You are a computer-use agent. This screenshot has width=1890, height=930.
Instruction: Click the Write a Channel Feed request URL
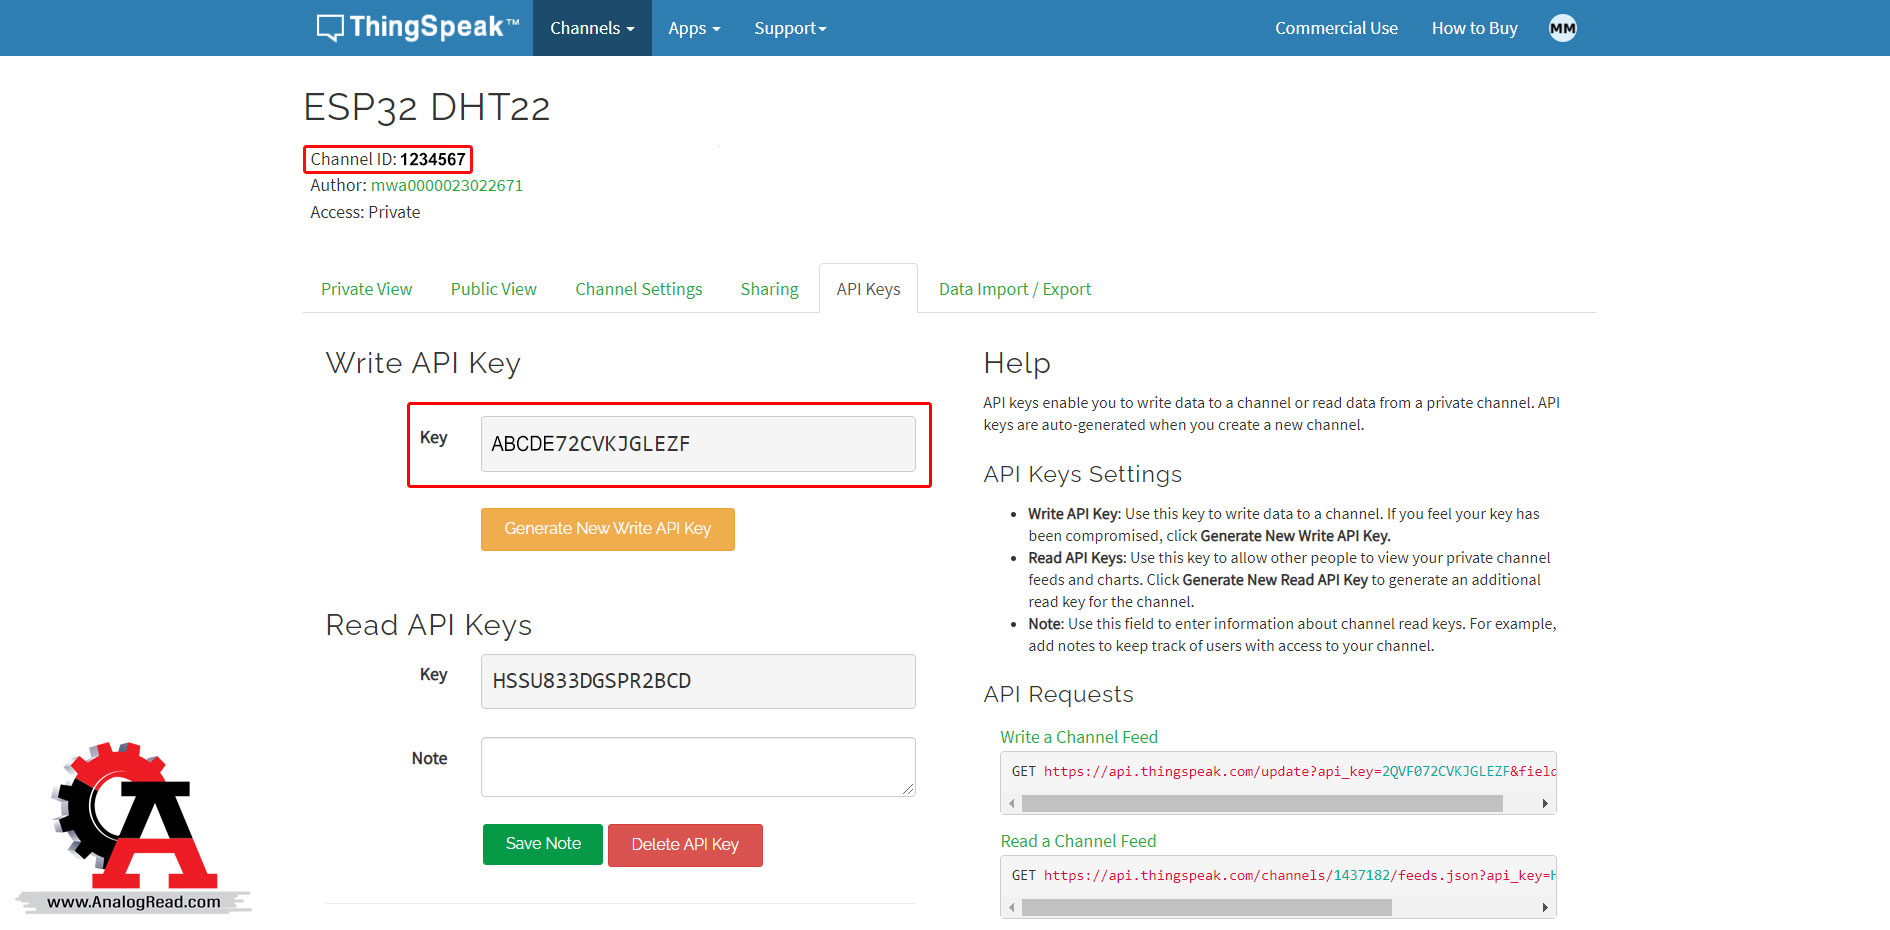(x=1299, y=771)
